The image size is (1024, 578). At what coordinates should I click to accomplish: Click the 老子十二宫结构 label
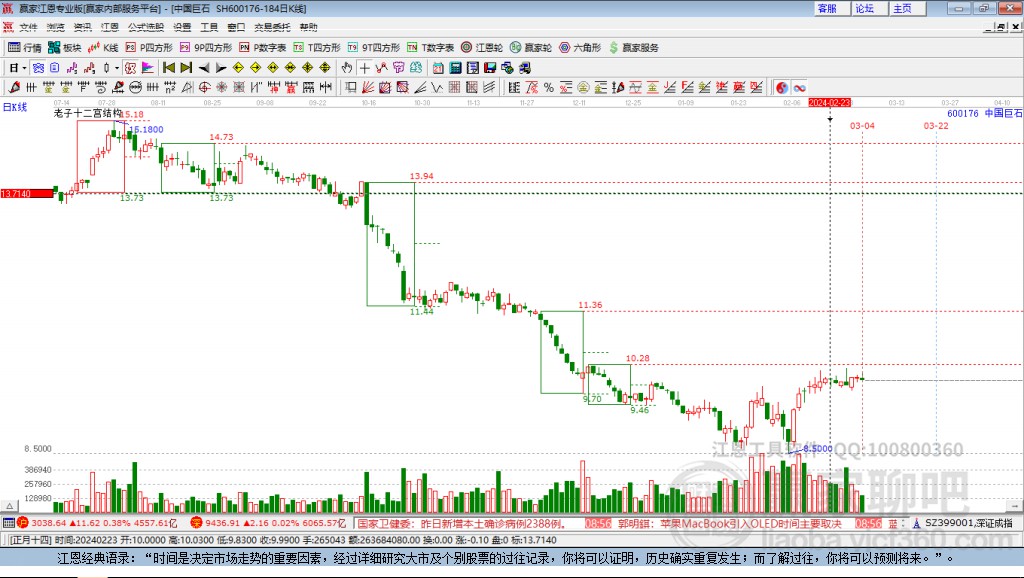tap(88, 113)
